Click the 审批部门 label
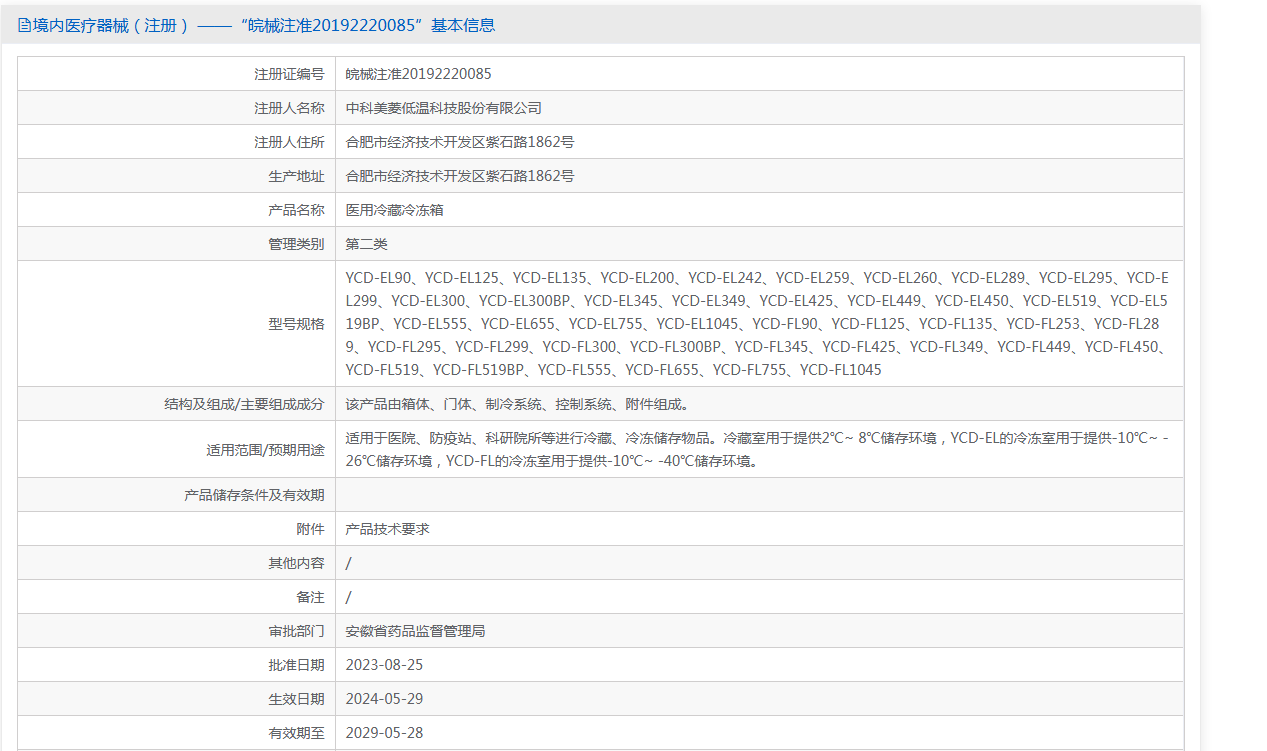 (x=296, y=631)
